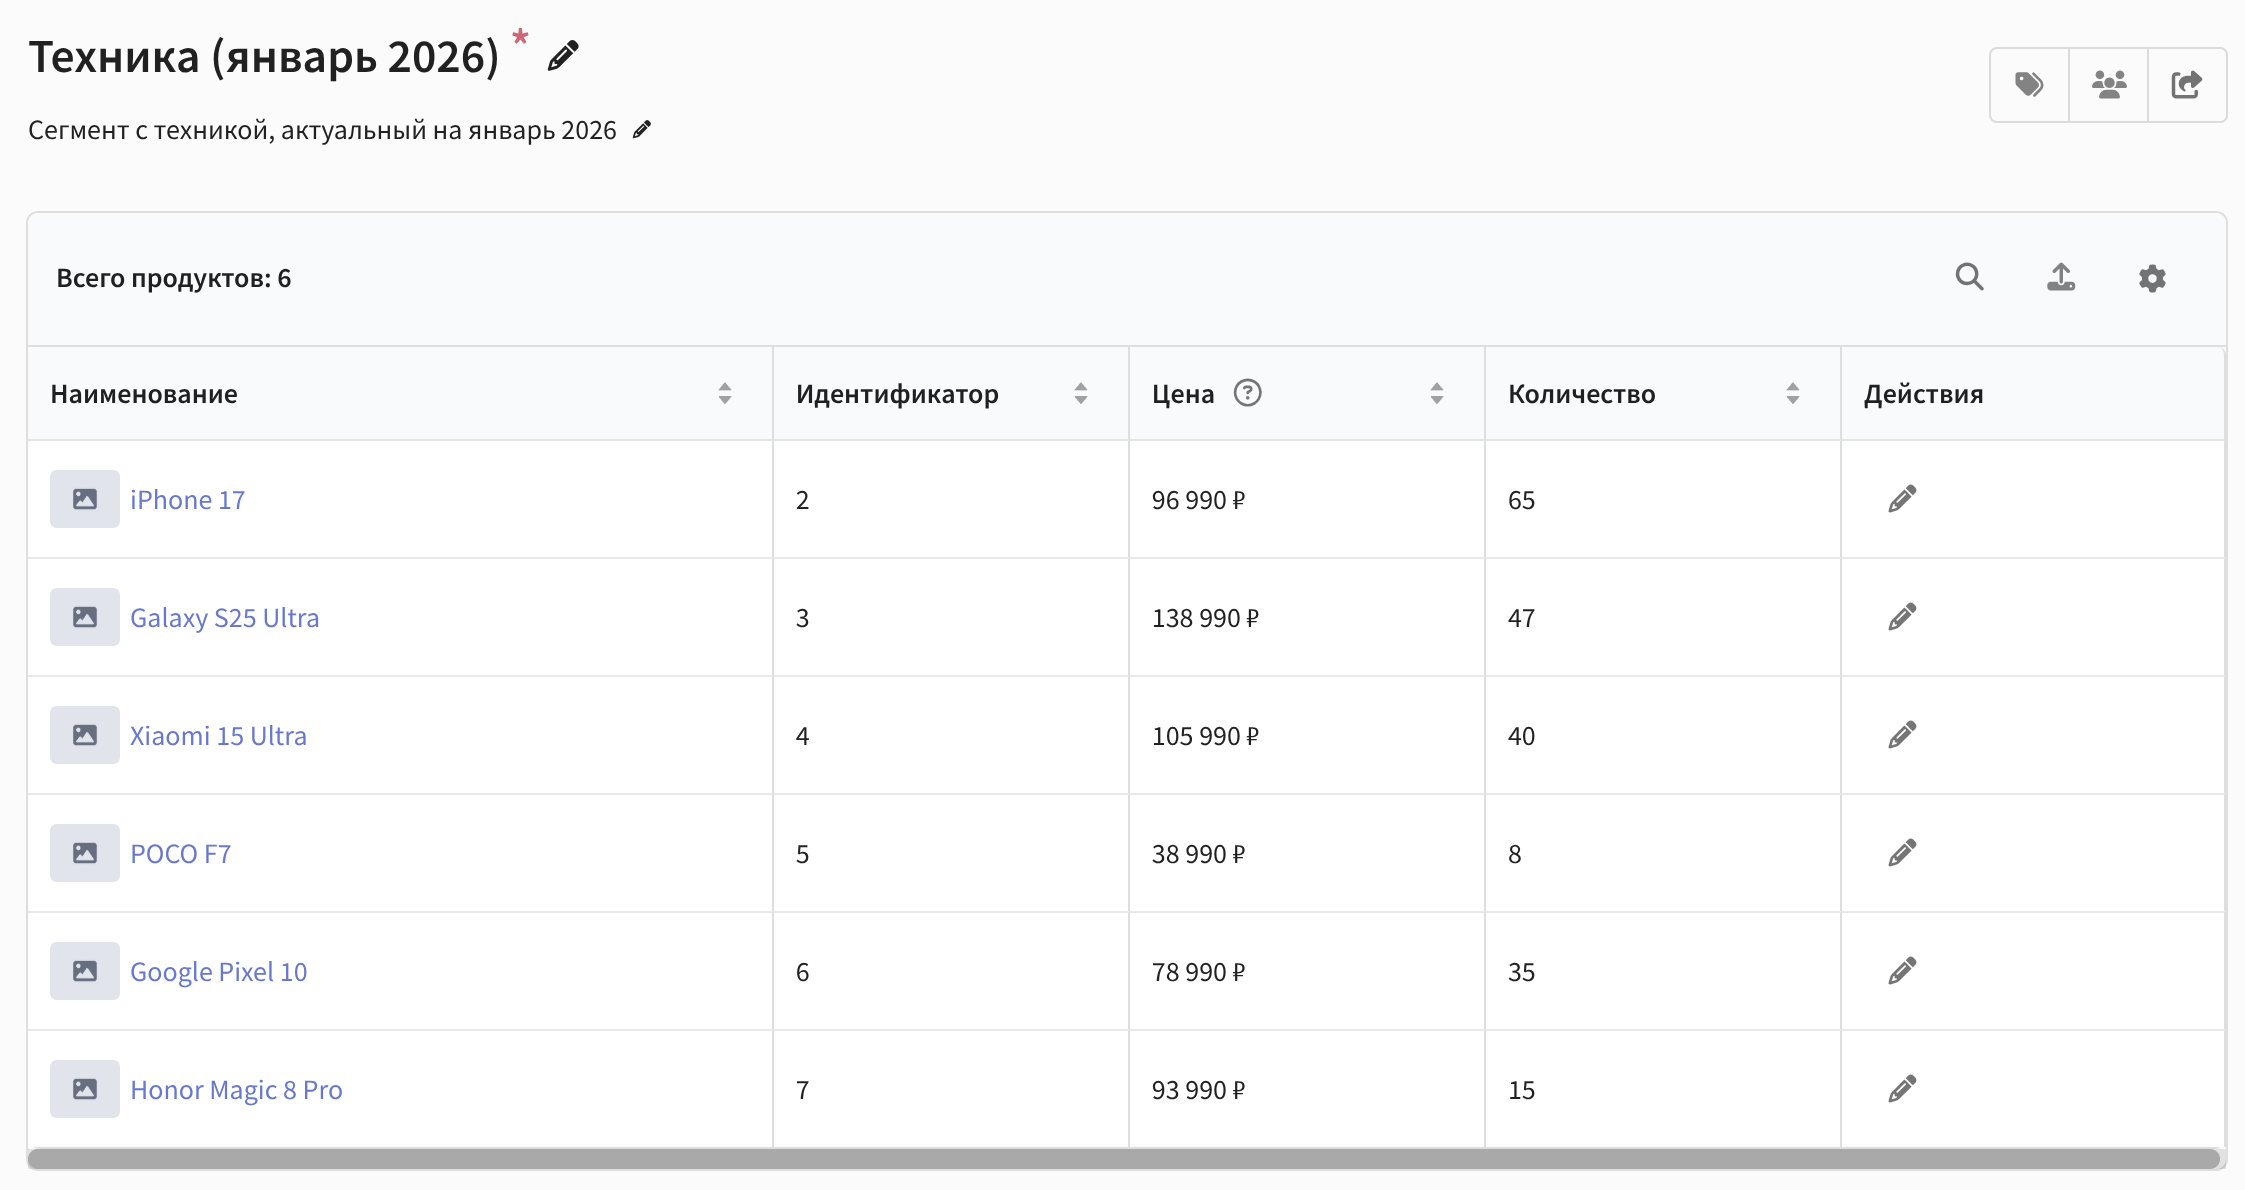The width and height of the screenshot is (2245, 1190).
Task: Click the pencil icon next to segment title
Action: (563, 56)
